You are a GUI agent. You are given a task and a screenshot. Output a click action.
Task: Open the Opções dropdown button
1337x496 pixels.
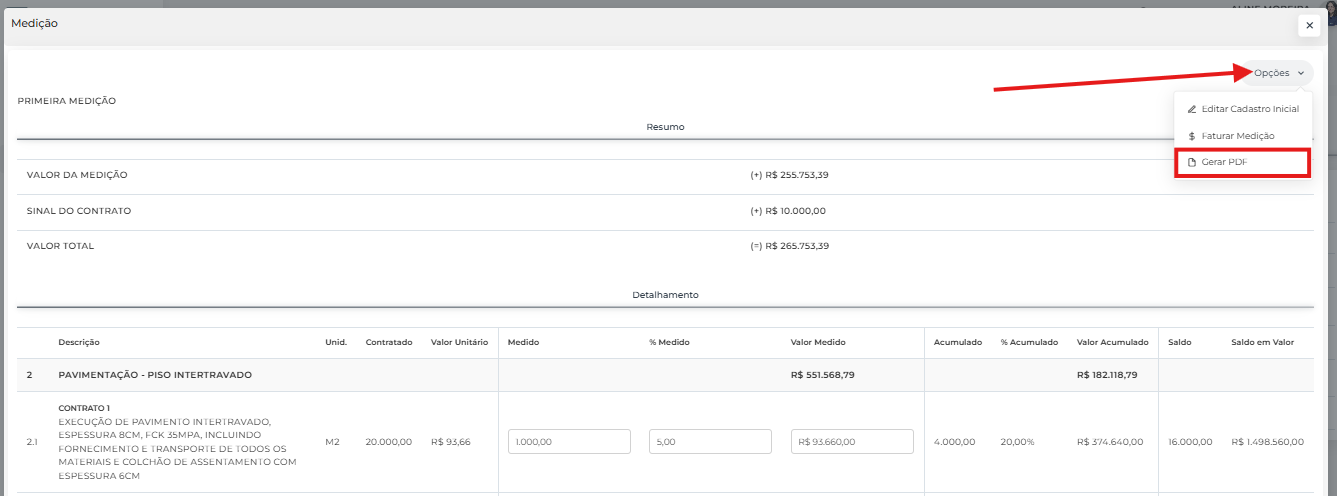point(1277,73)
